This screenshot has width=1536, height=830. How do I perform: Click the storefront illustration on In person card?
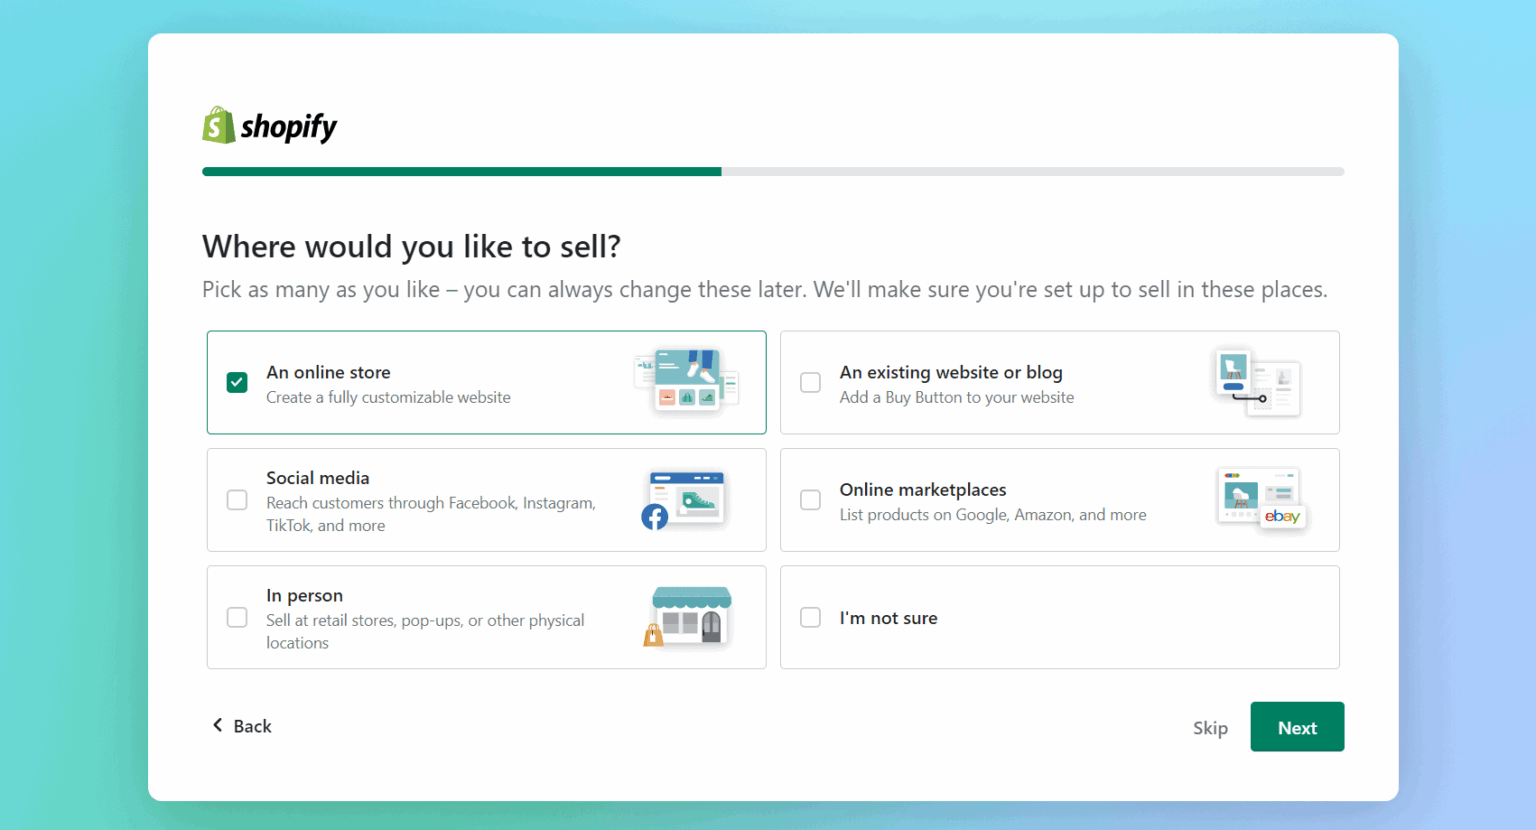[x=694, y=614]
